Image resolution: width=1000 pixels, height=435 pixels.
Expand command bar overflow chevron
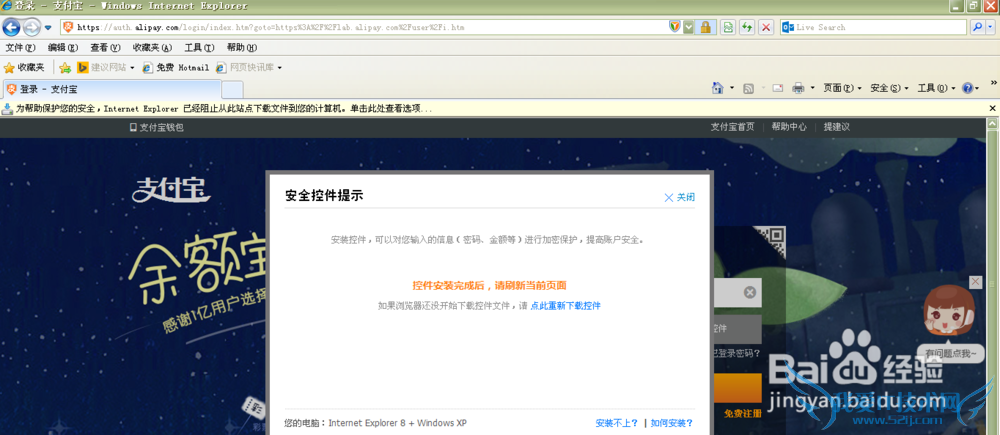tap(993, 82)
